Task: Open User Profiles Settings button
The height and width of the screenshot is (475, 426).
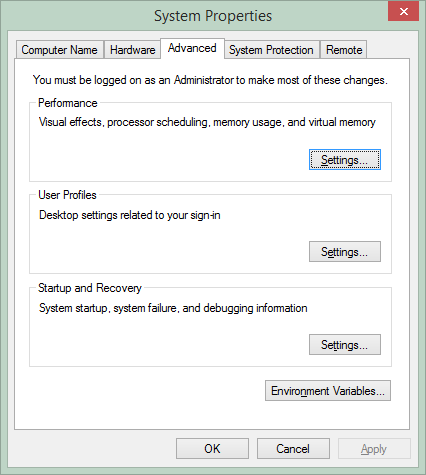Action: click(x=345, y=252)
